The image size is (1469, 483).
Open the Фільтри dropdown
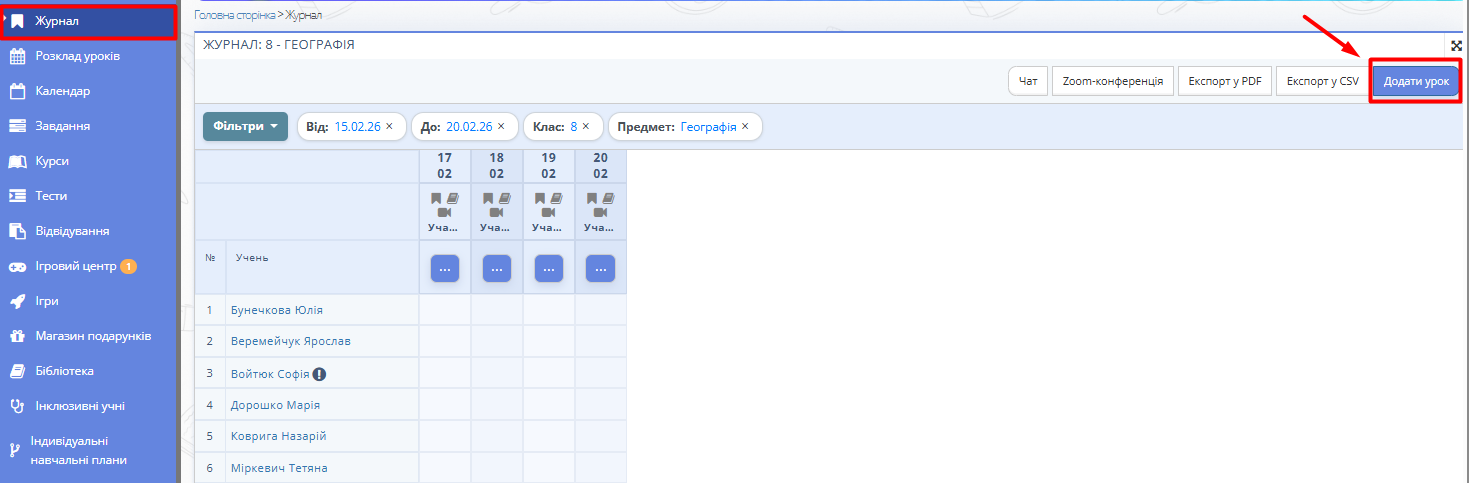(245, 127)
